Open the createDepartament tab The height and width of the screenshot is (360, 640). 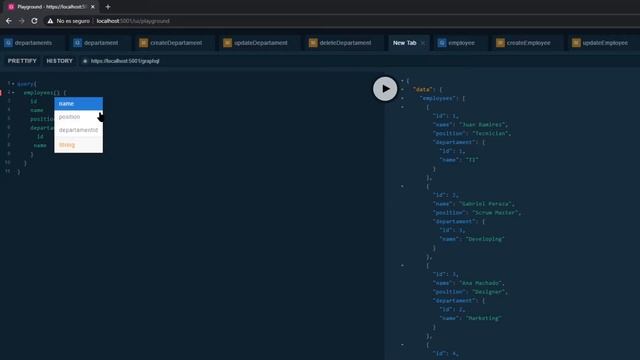point(176,43)
